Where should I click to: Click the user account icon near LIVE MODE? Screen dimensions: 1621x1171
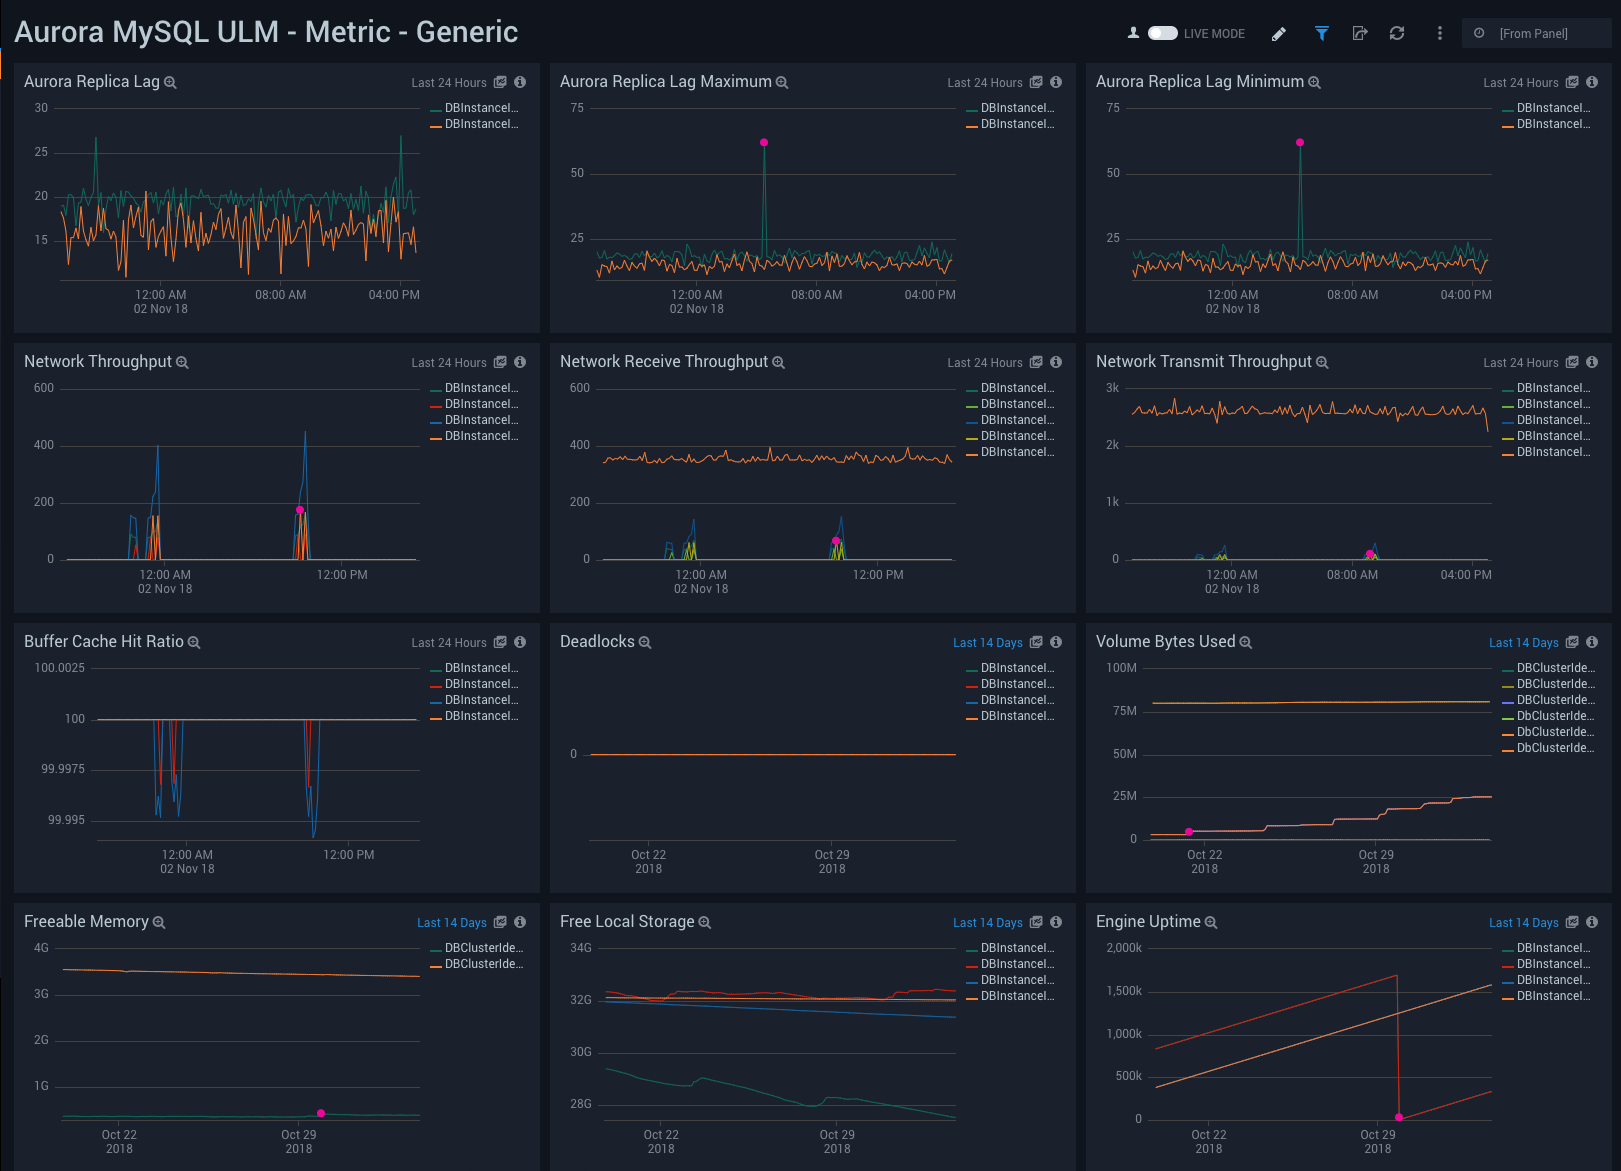pyautogui.click(x=1133, y=32)
